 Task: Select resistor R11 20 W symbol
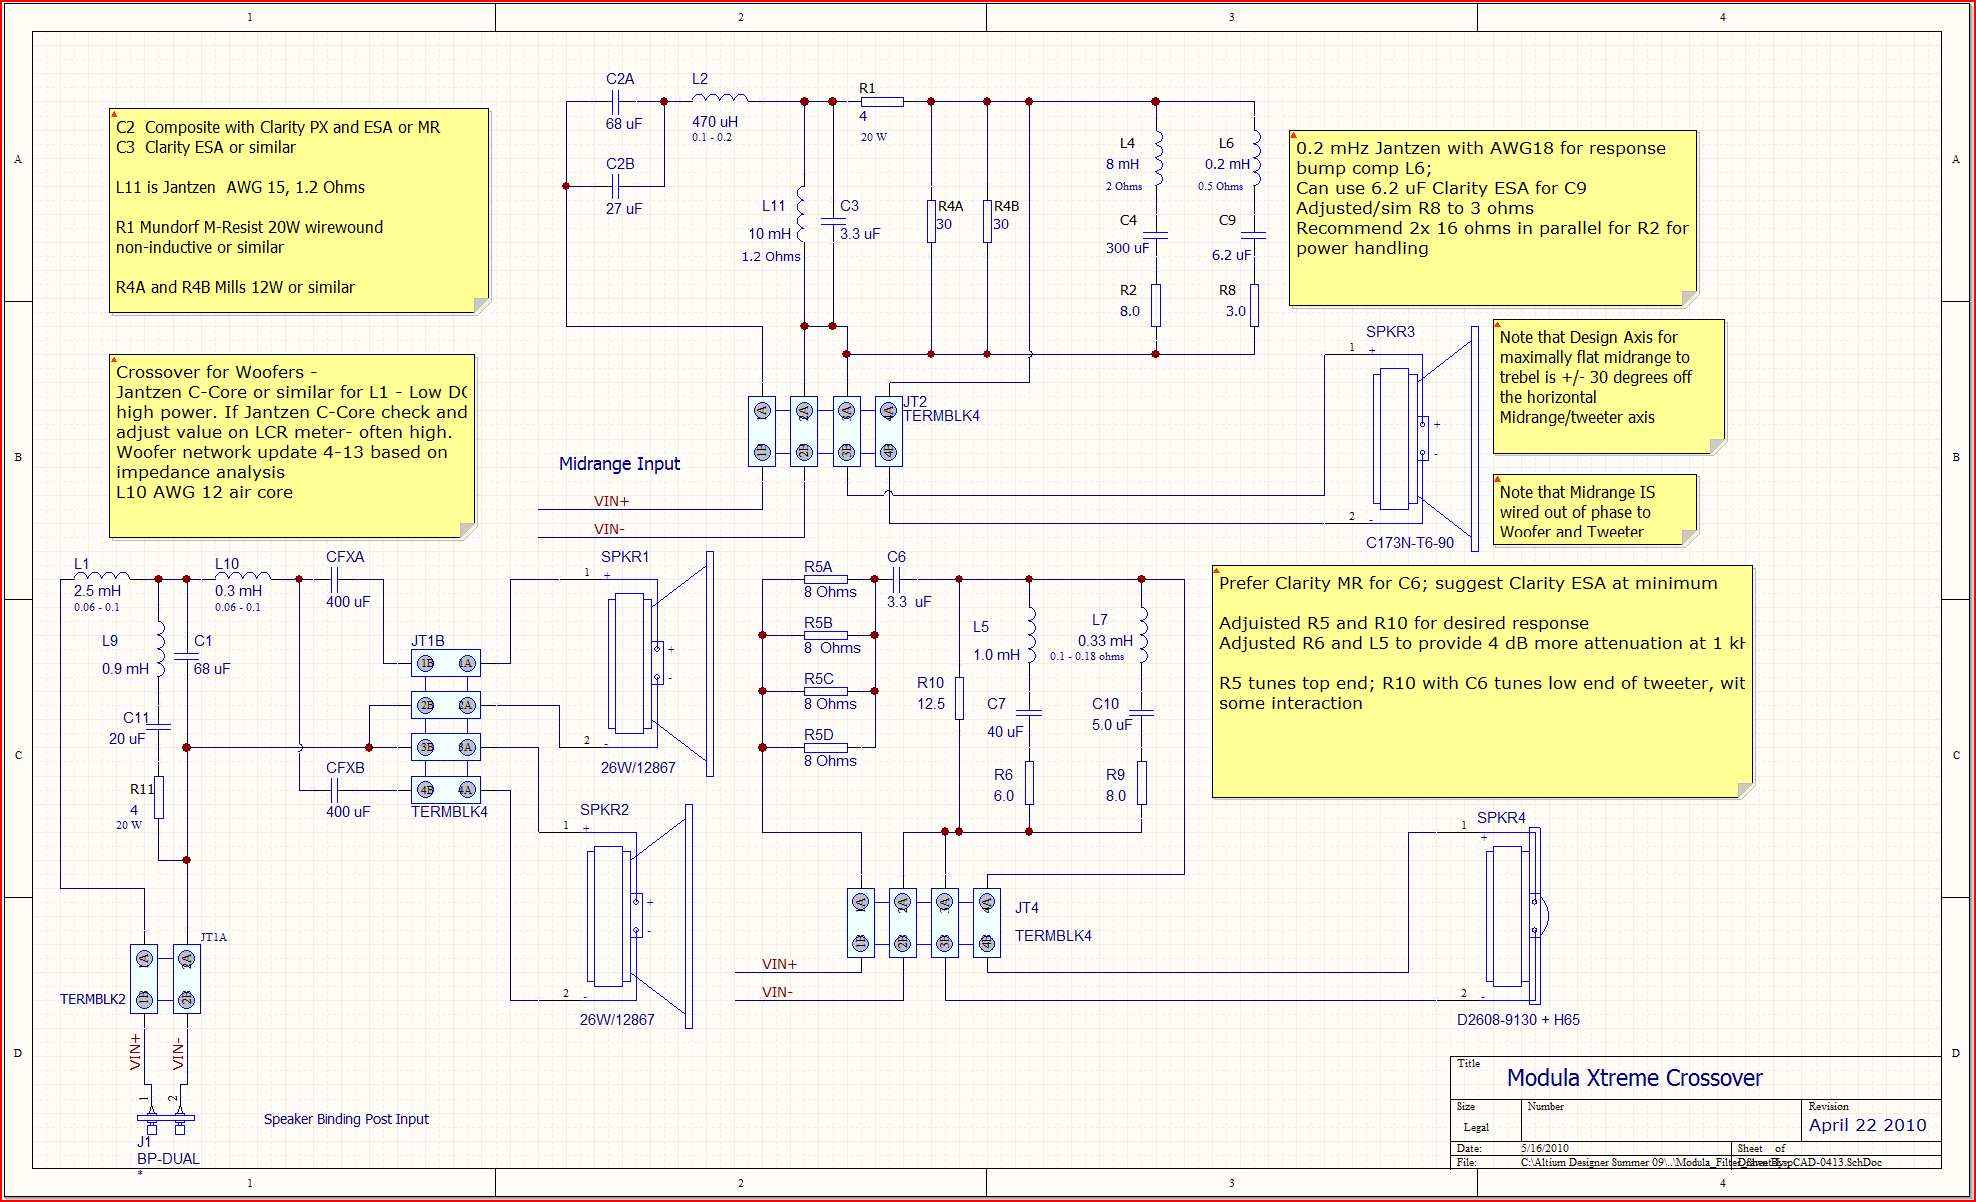coord(158,797)
